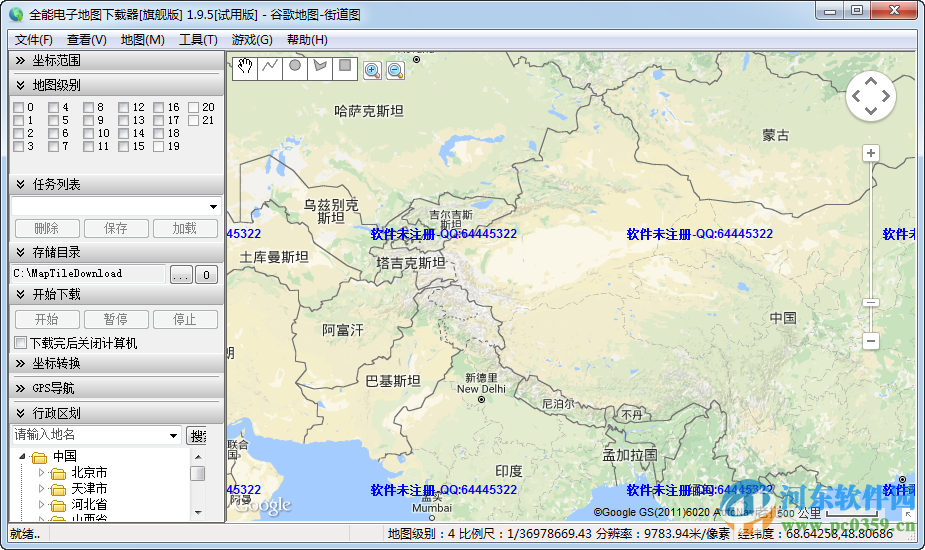Click the 停止 button
This screenshot has height=550, width=925.
[185, 319]
